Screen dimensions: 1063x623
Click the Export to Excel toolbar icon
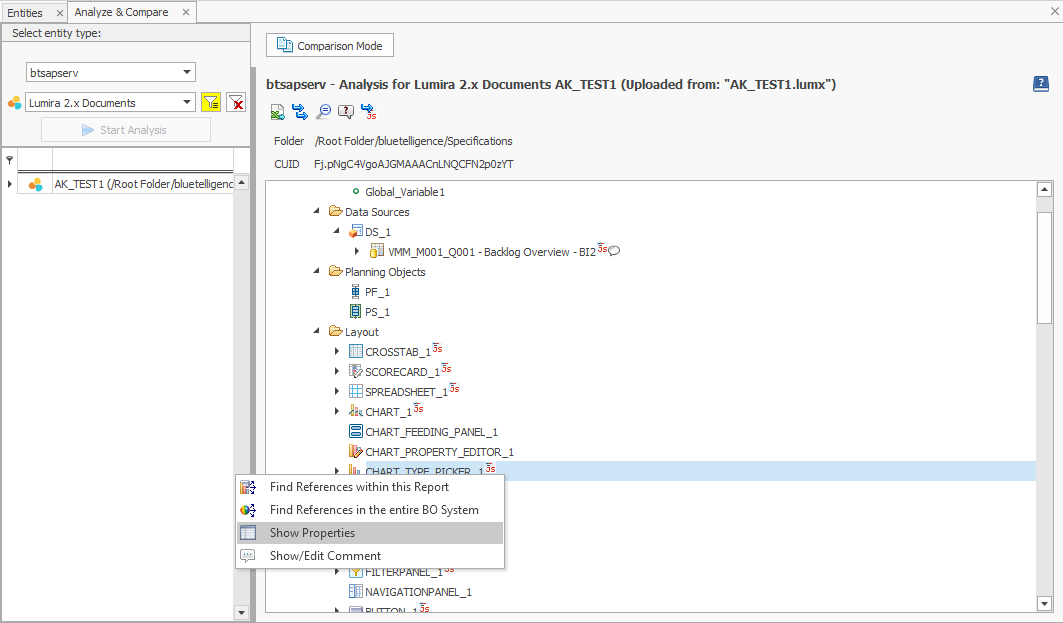277,111
